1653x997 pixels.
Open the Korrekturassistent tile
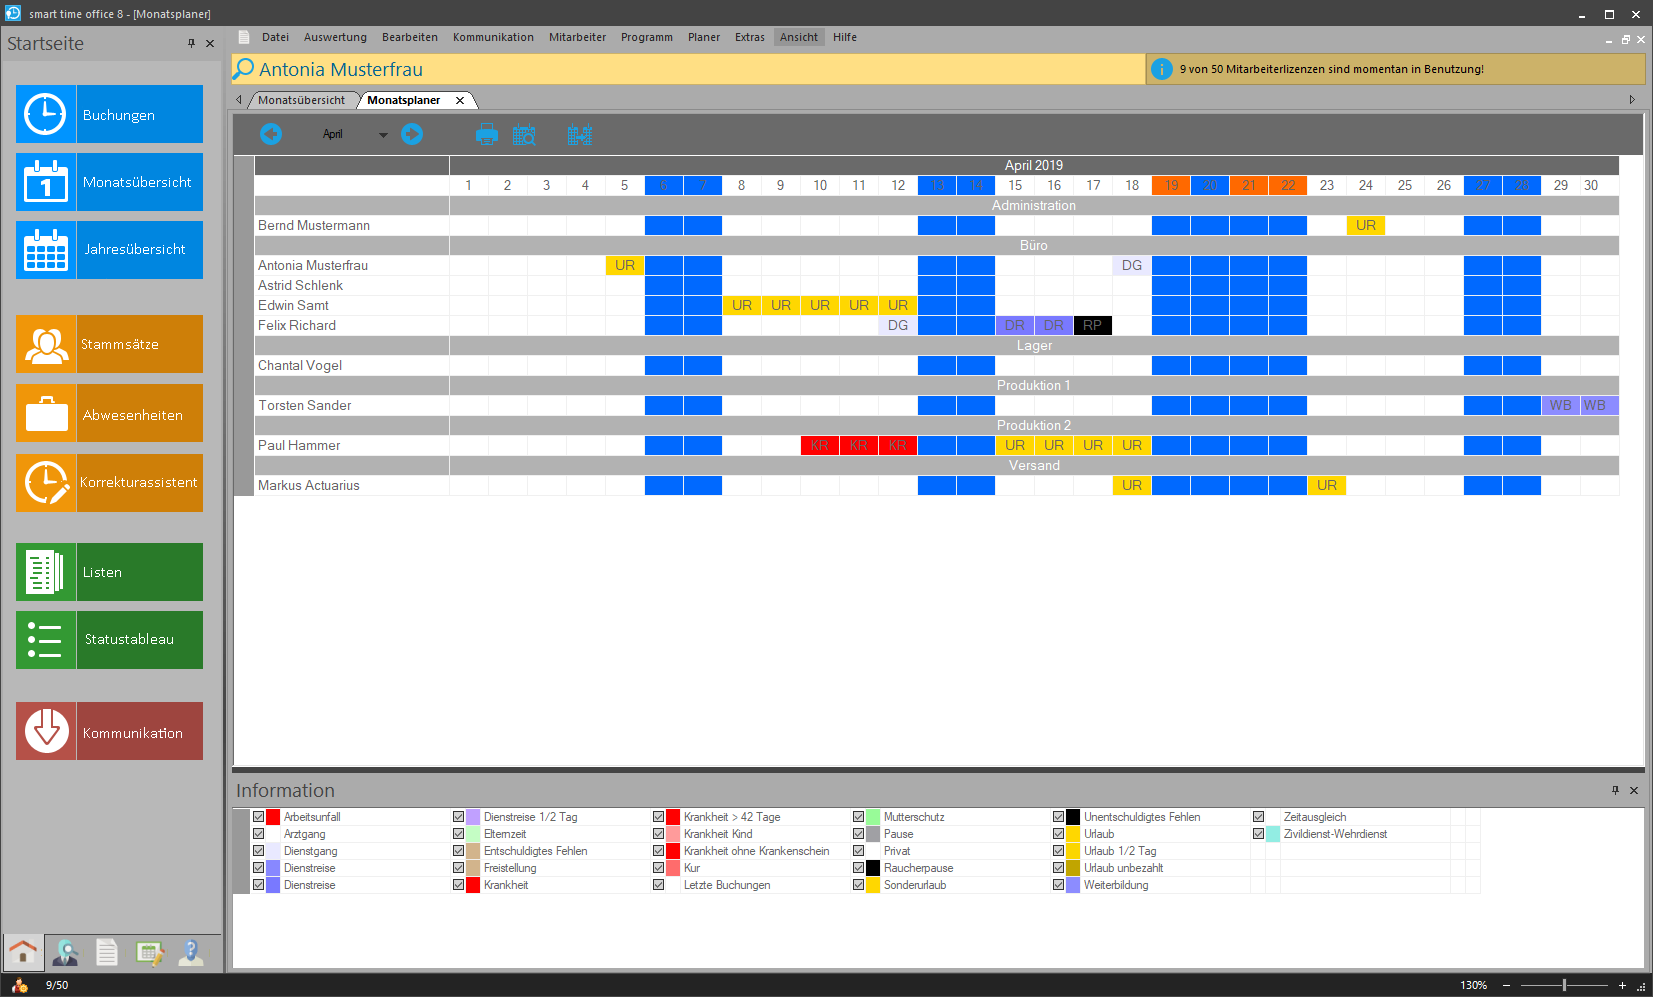[109, 483]
